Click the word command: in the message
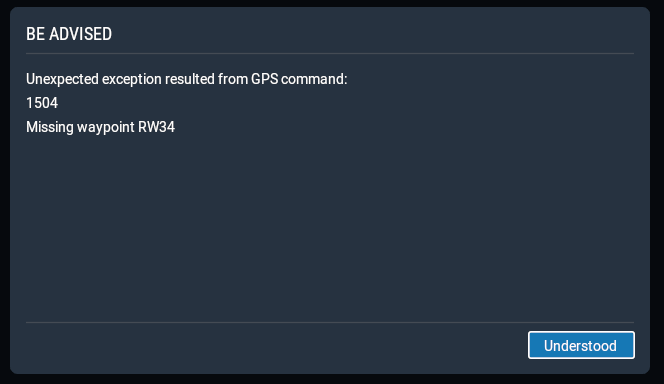 314,79
